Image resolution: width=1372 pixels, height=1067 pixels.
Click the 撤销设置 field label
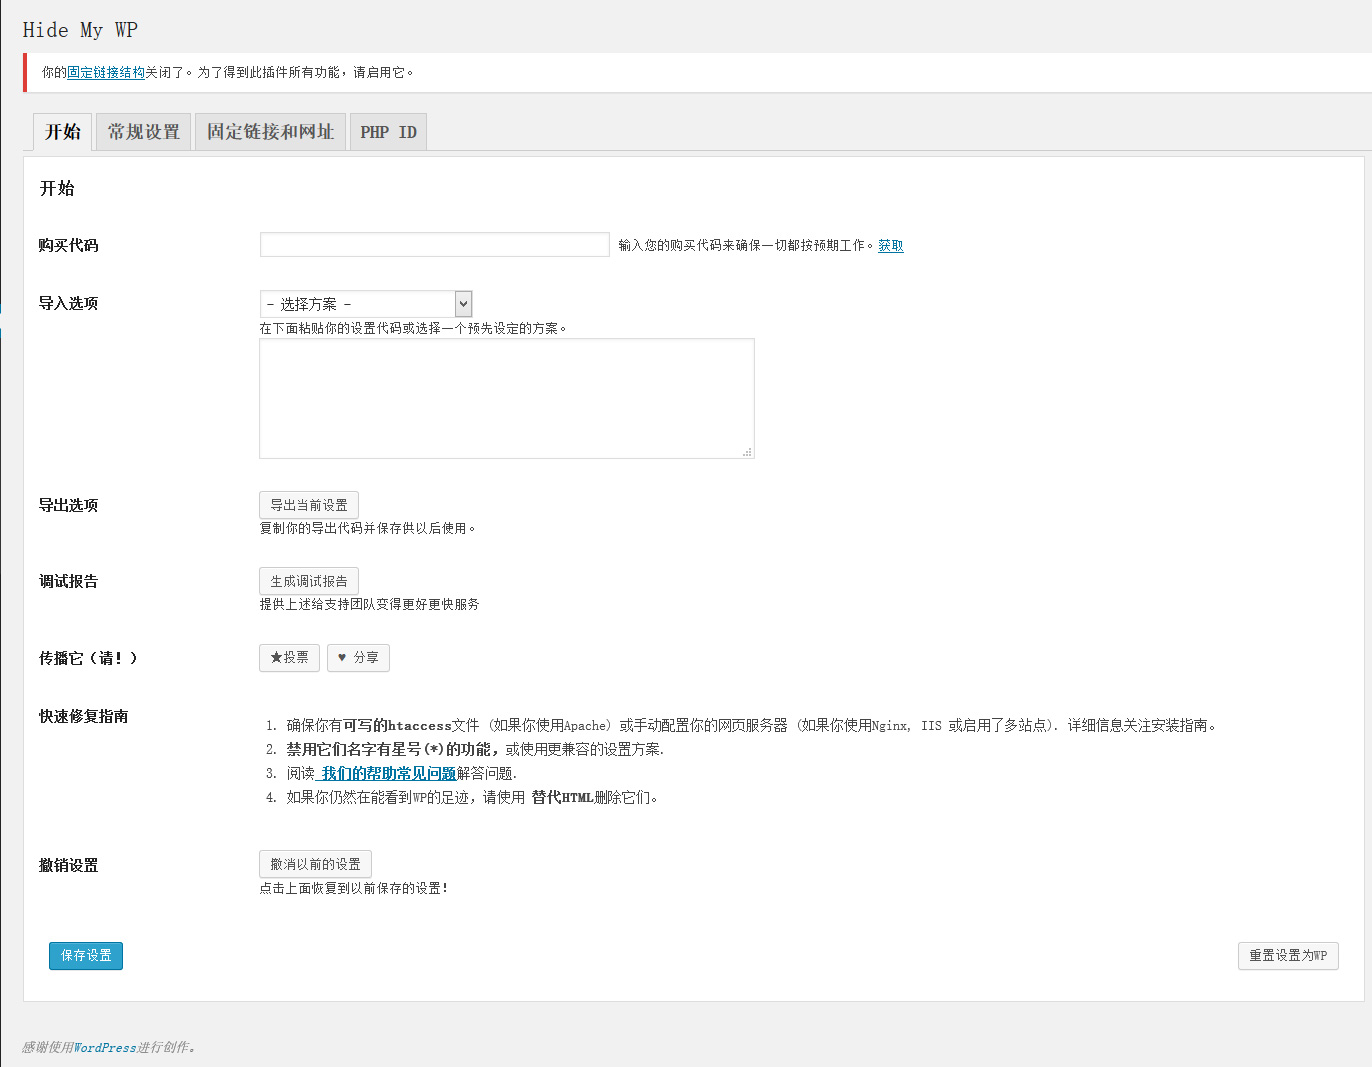[x=69, y=865]
